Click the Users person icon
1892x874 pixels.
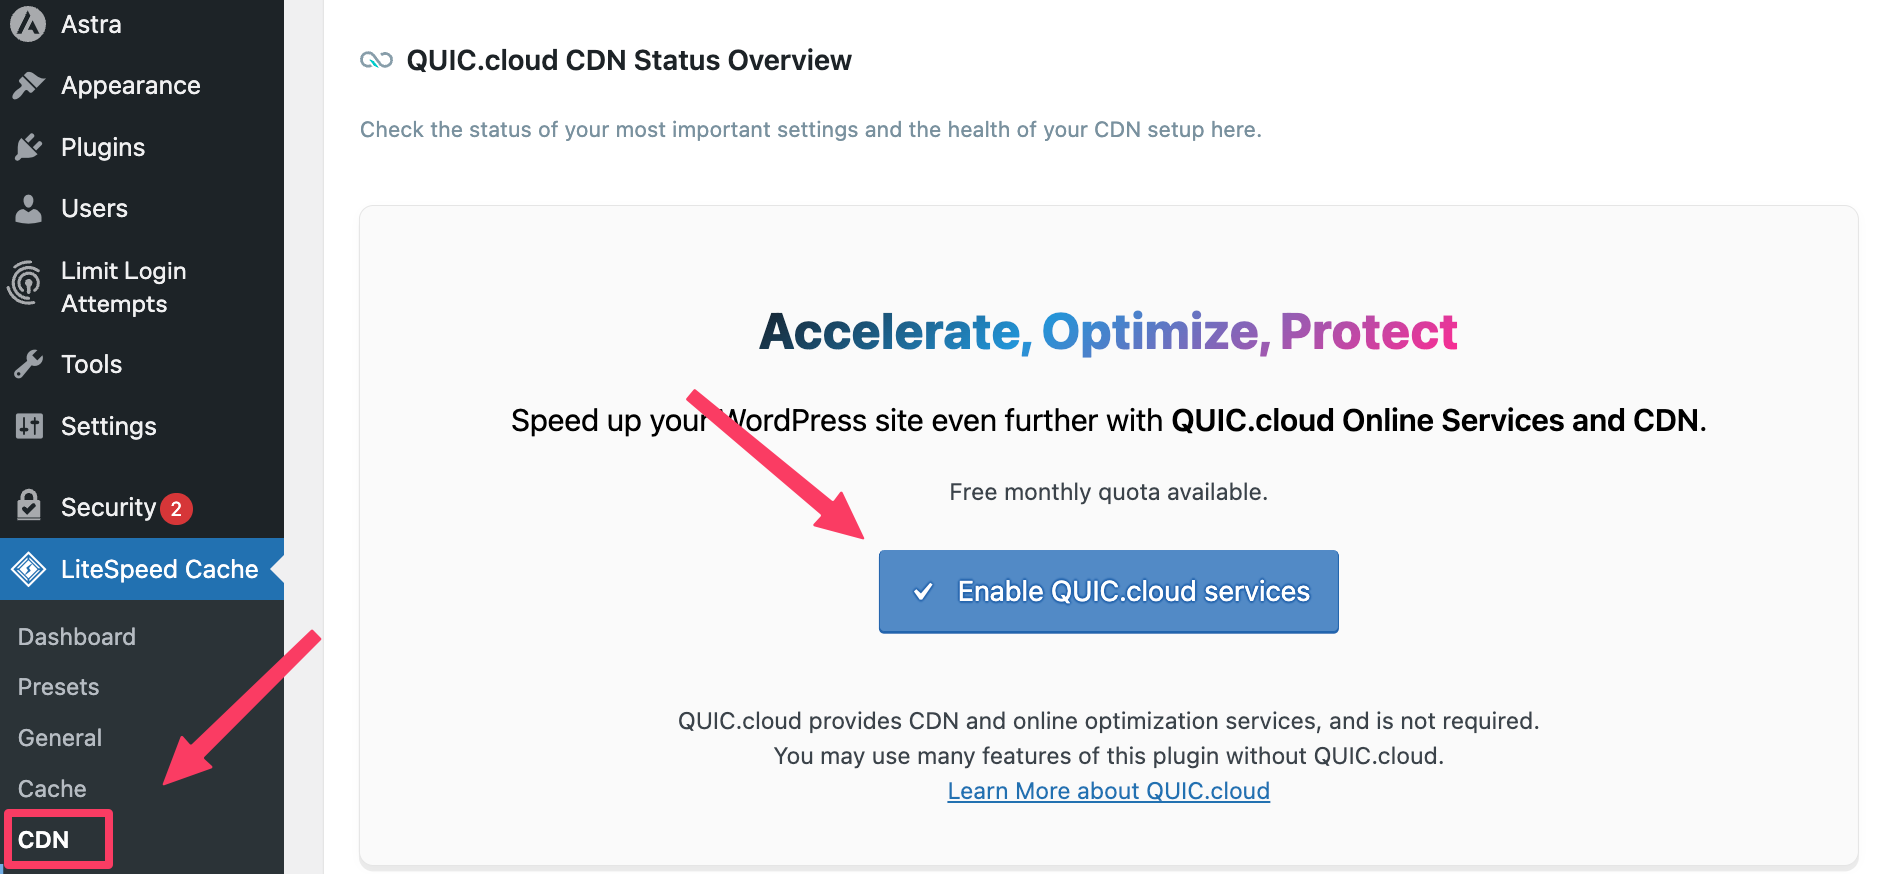[x=29, y=208]
